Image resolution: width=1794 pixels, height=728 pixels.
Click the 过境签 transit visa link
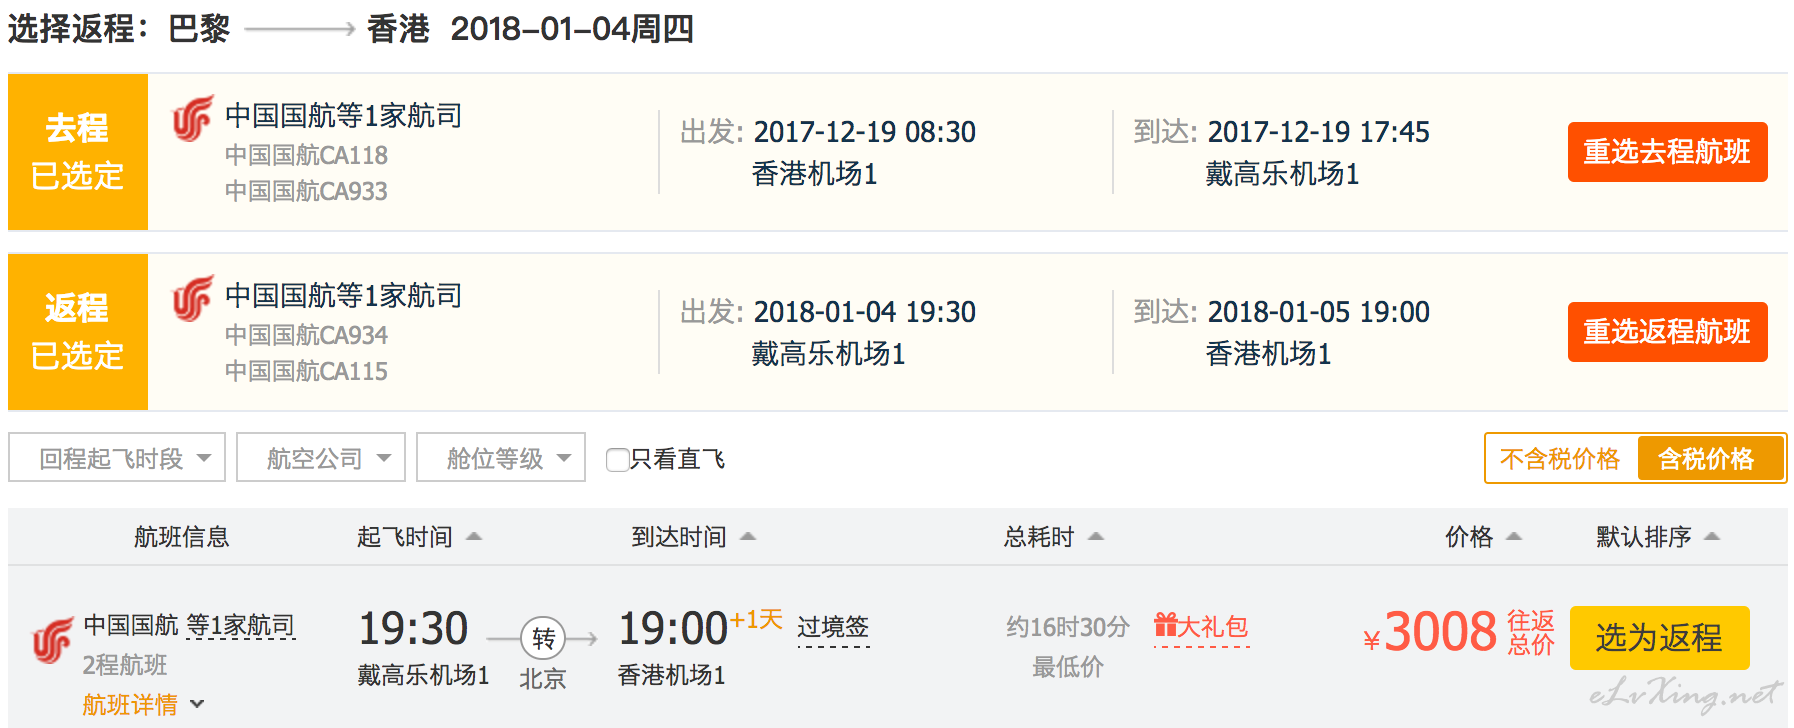[x=833, y=627]
